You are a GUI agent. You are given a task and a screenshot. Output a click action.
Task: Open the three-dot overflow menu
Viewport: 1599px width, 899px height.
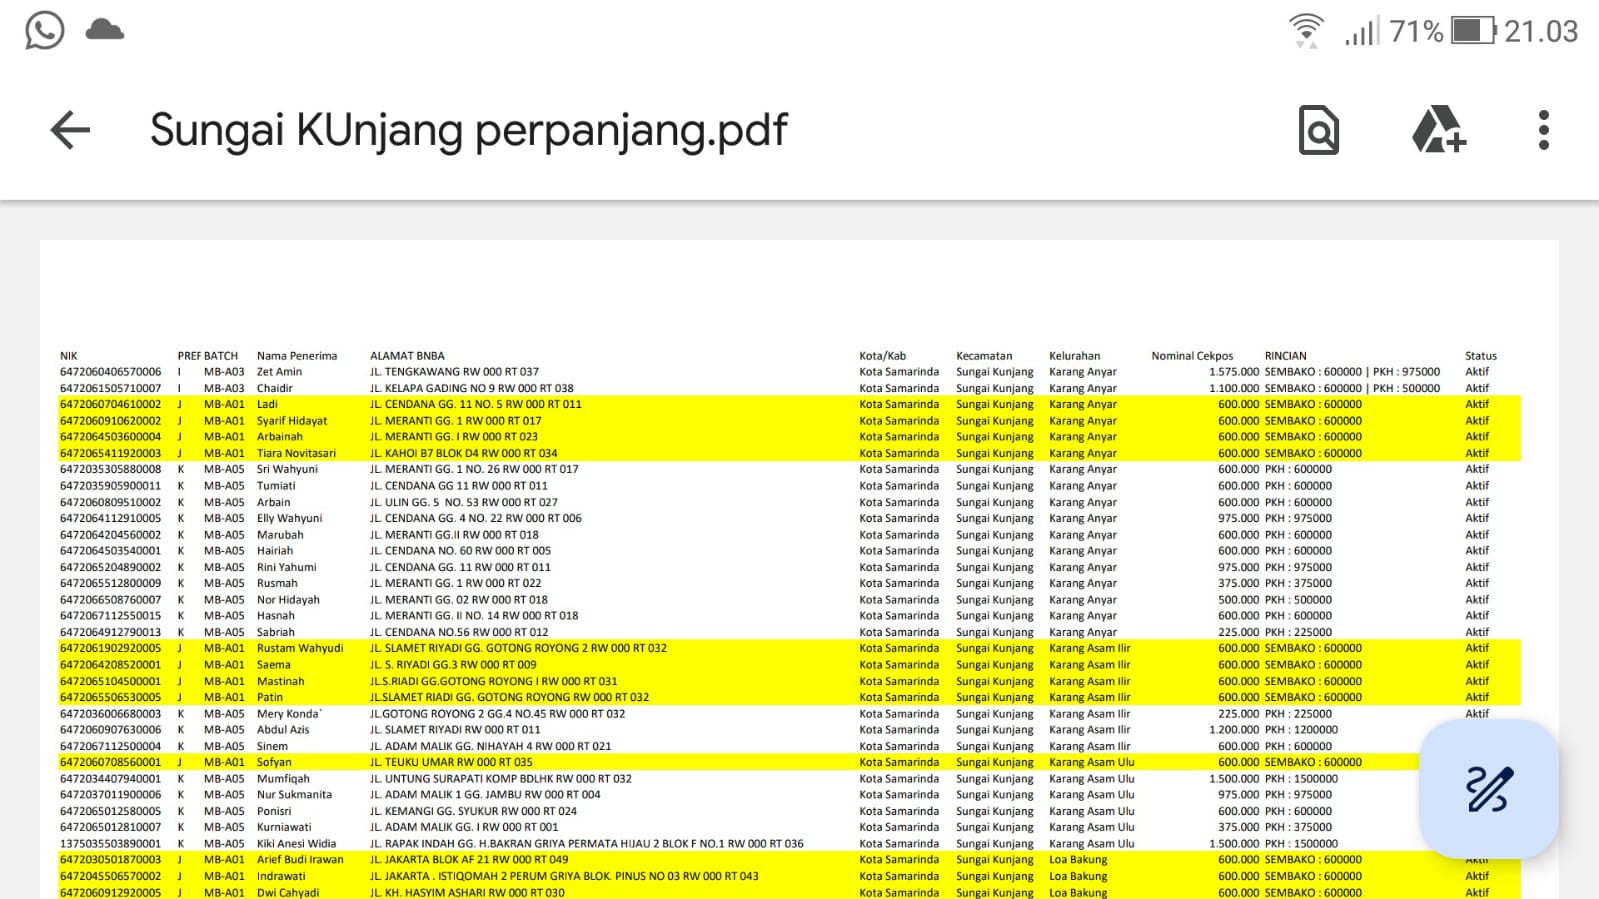(1544, 130)
